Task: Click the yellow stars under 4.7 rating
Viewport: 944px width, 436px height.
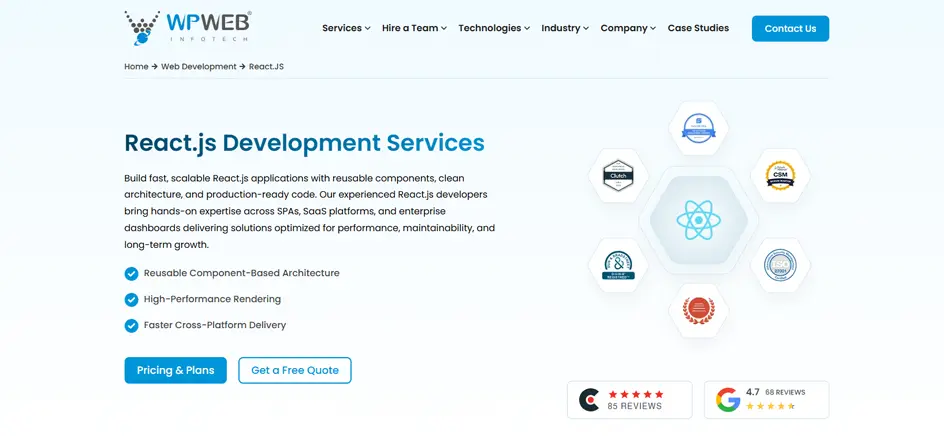Action: pos(771,406)
